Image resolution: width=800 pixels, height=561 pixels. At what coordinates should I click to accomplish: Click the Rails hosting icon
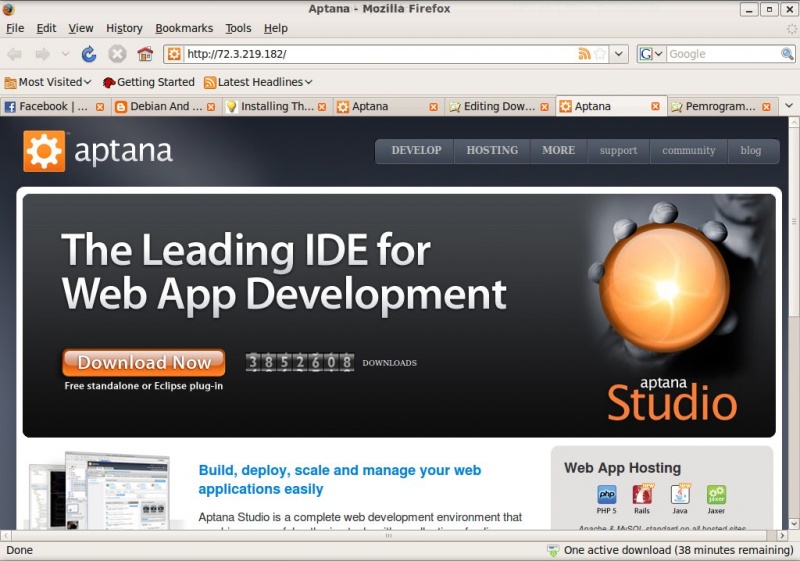click(641, 495)
